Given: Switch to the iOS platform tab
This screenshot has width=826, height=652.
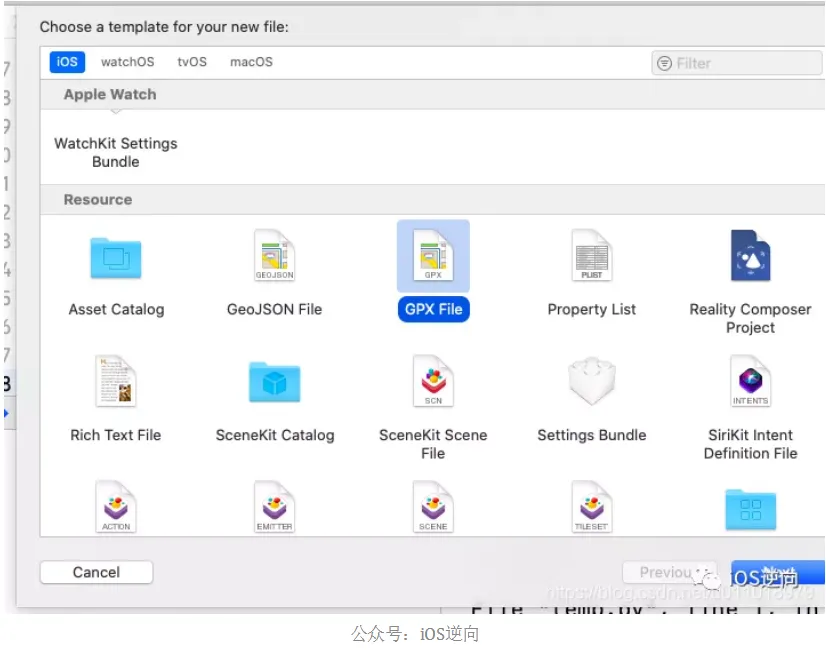Looking at the screenshot, I should (x=67, y=62).
